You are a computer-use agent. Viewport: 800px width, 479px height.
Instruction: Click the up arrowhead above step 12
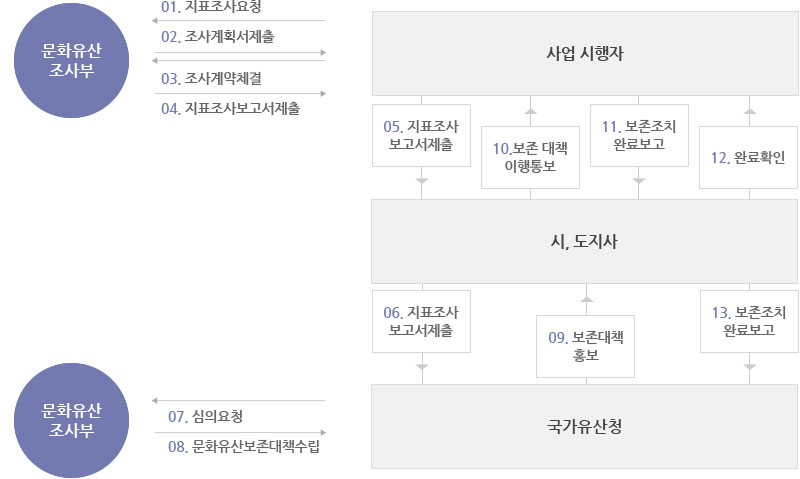[749, 111]
